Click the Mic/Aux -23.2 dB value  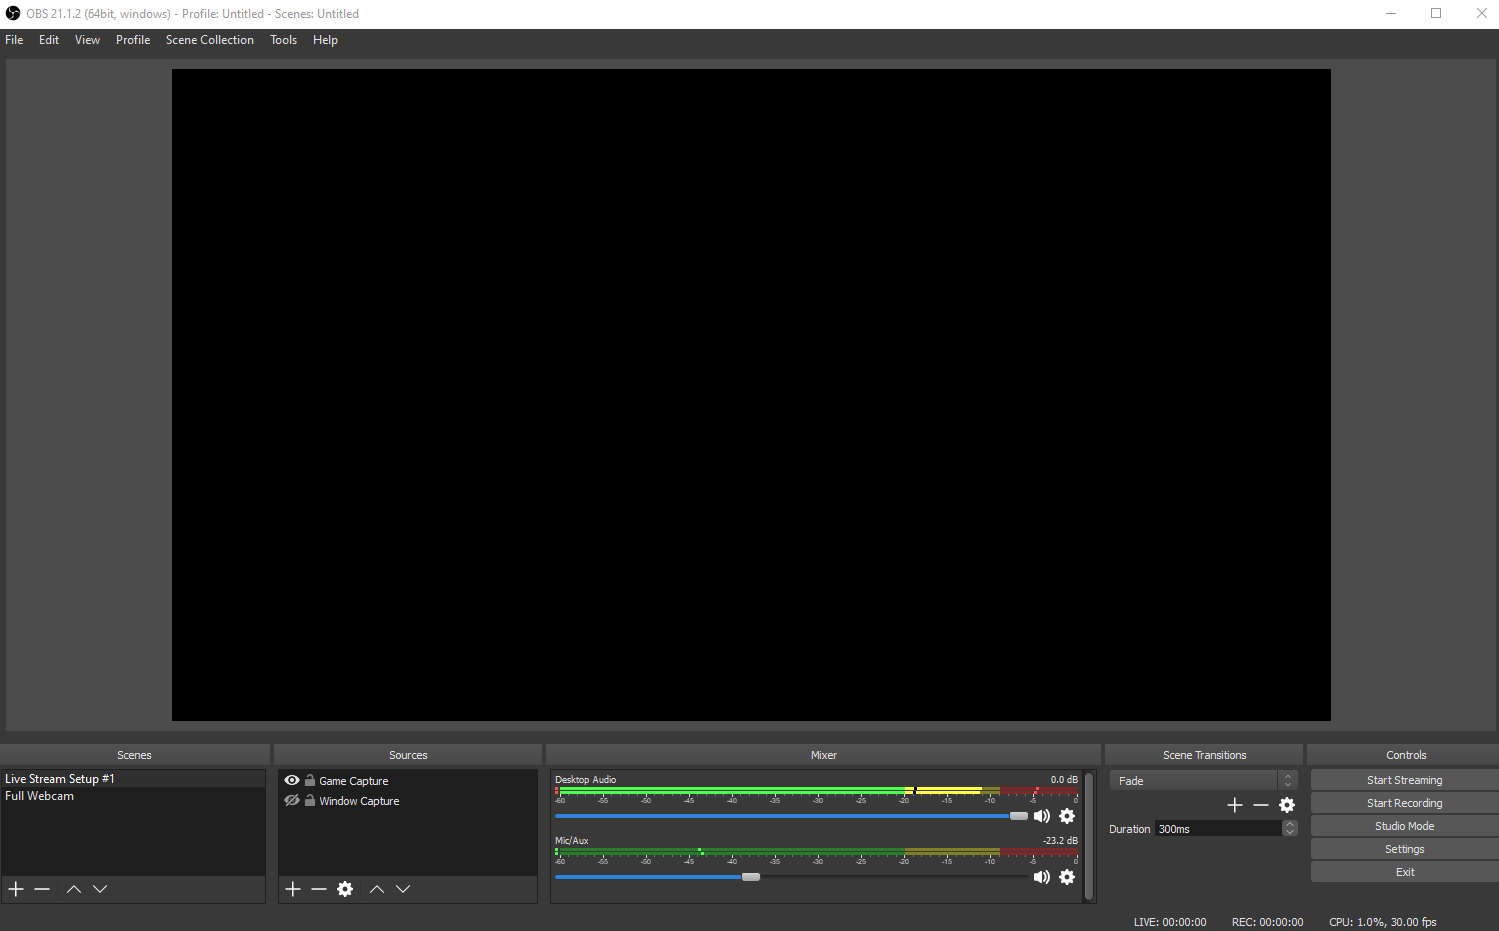tap(1060, 840)
